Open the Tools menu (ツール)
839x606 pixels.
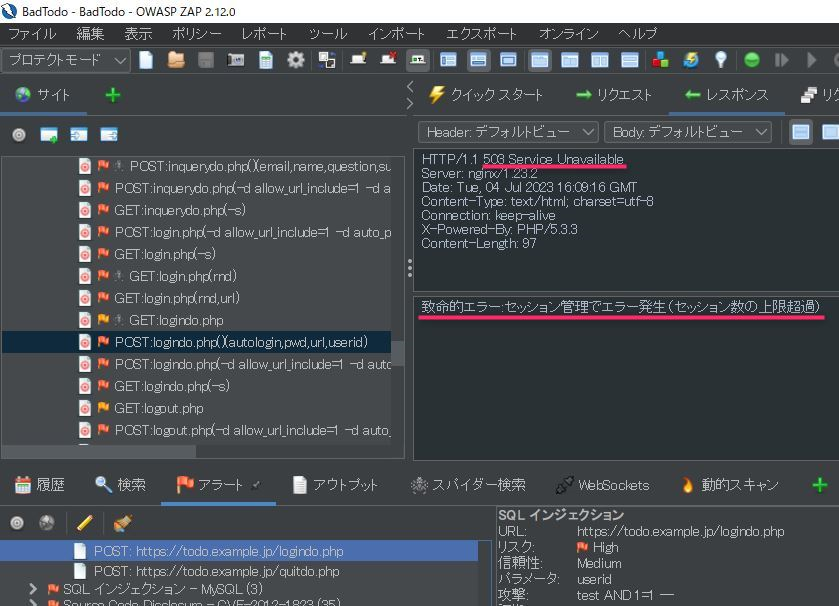point(327,34)
